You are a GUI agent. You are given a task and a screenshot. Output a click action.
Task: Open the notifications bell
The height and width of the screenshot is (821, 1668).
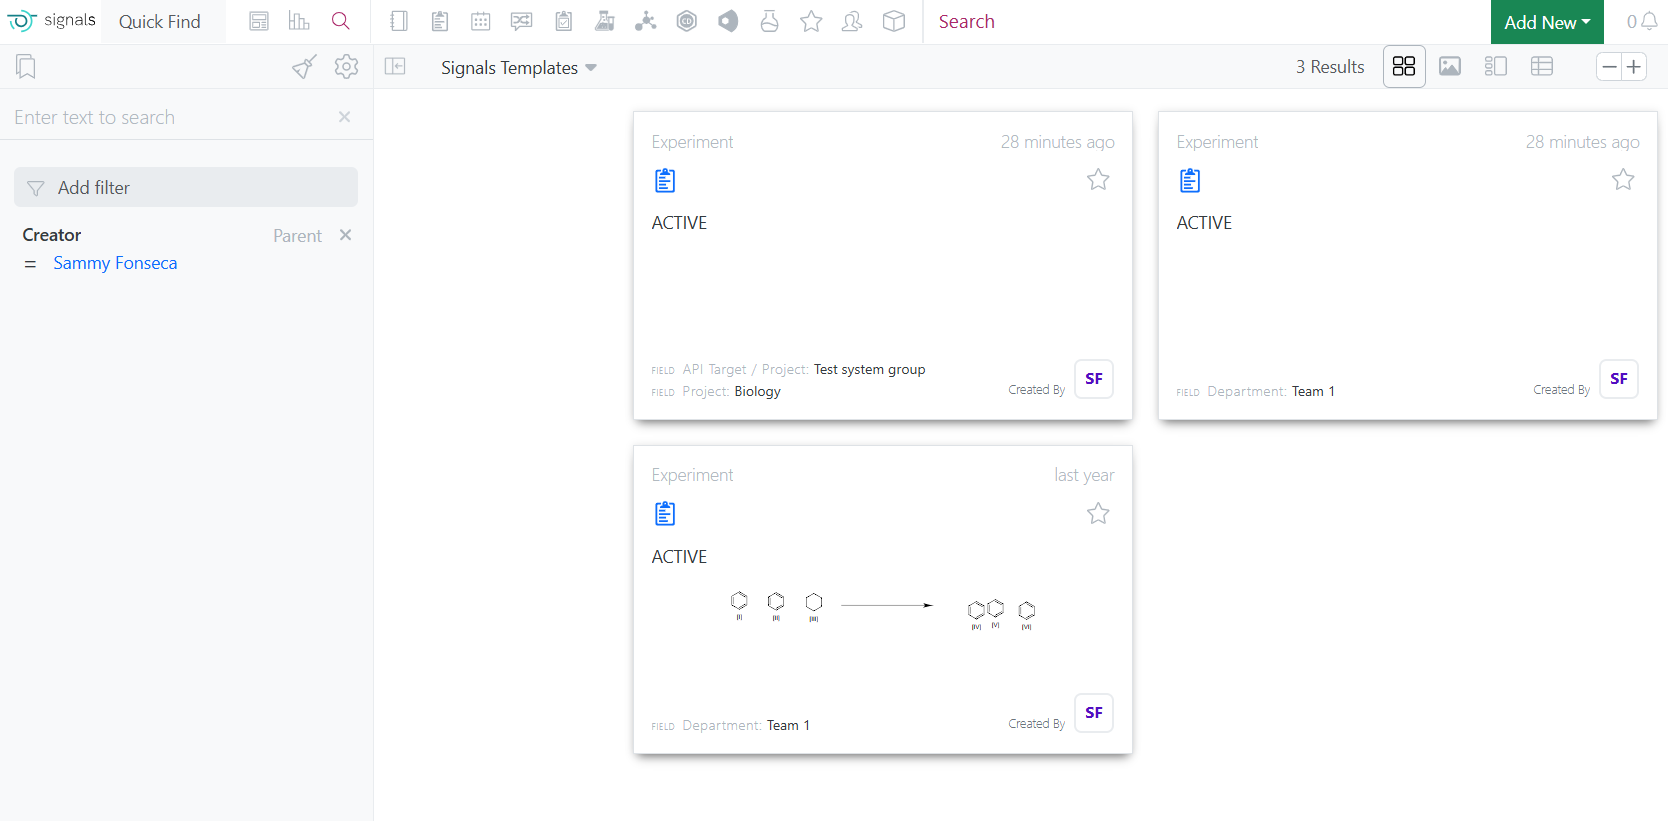1649,21
